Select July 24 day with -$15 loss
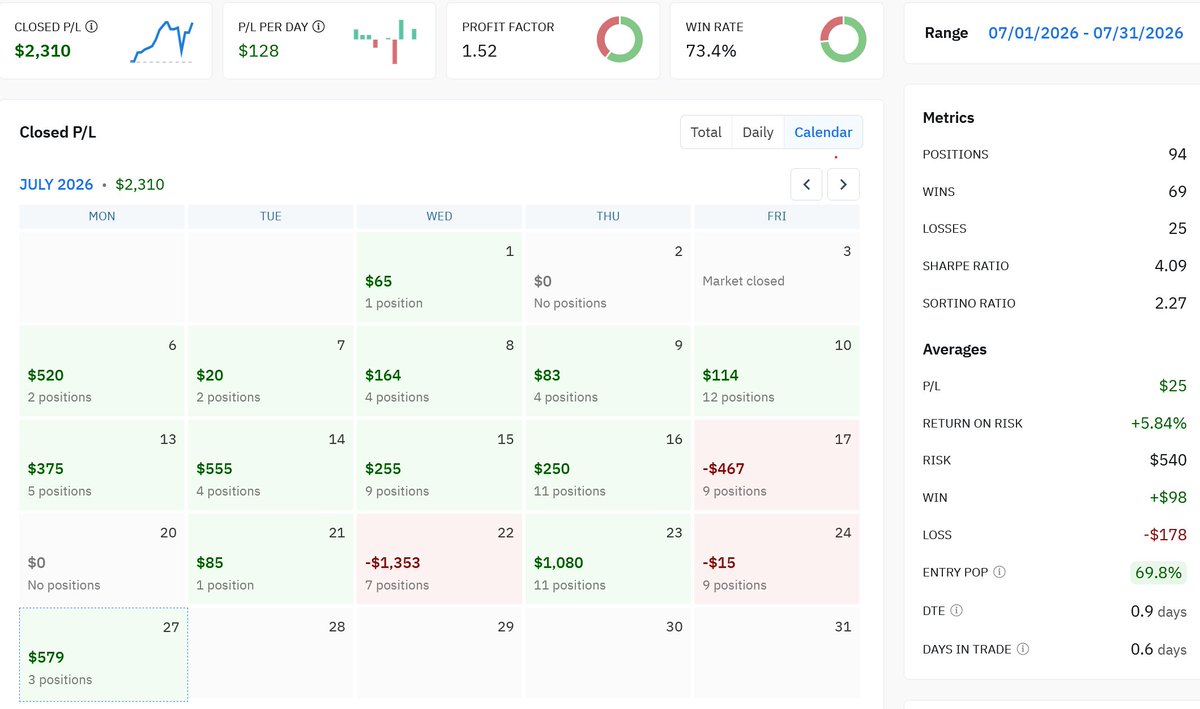1200x709 pixels. coord(777,559)
